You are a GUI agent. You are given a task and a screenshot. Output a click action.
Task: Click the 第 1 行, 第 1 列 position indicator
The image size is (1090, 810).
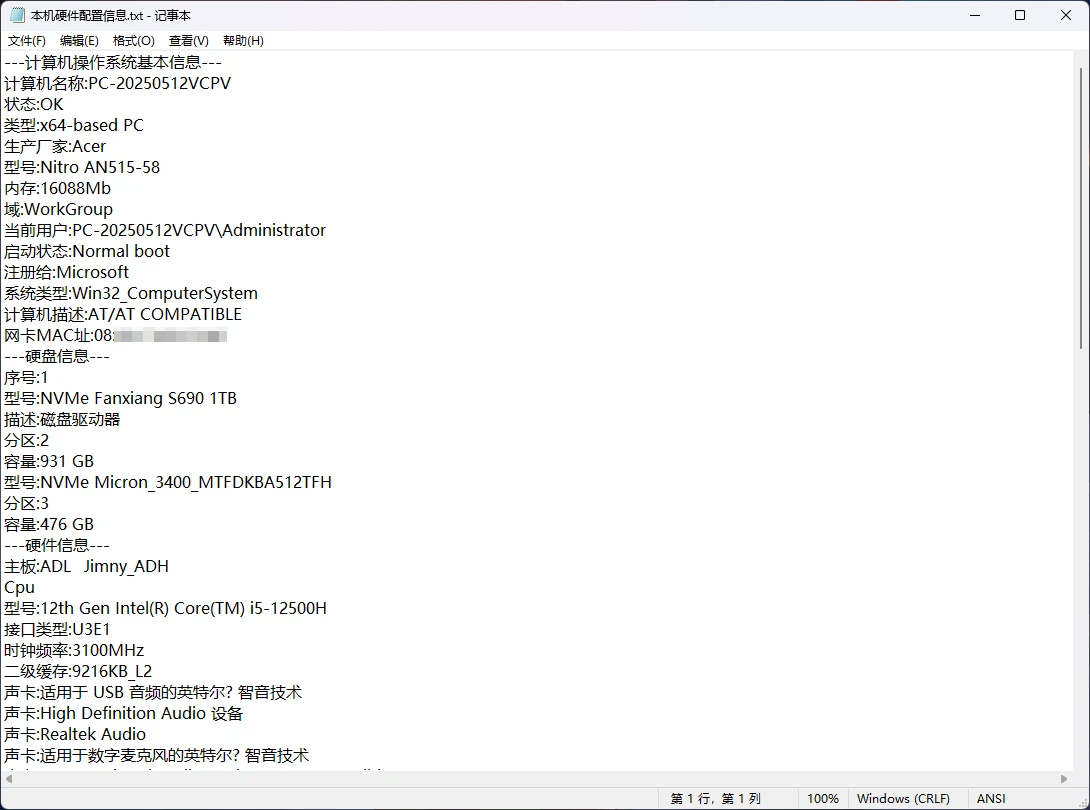point(715,799)
